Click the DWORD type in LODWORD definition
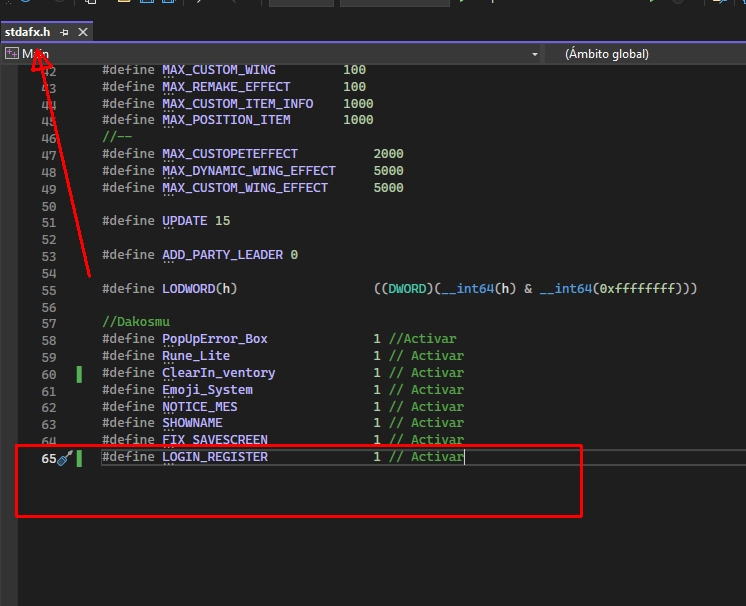746x606 pixels. point(407,289)
